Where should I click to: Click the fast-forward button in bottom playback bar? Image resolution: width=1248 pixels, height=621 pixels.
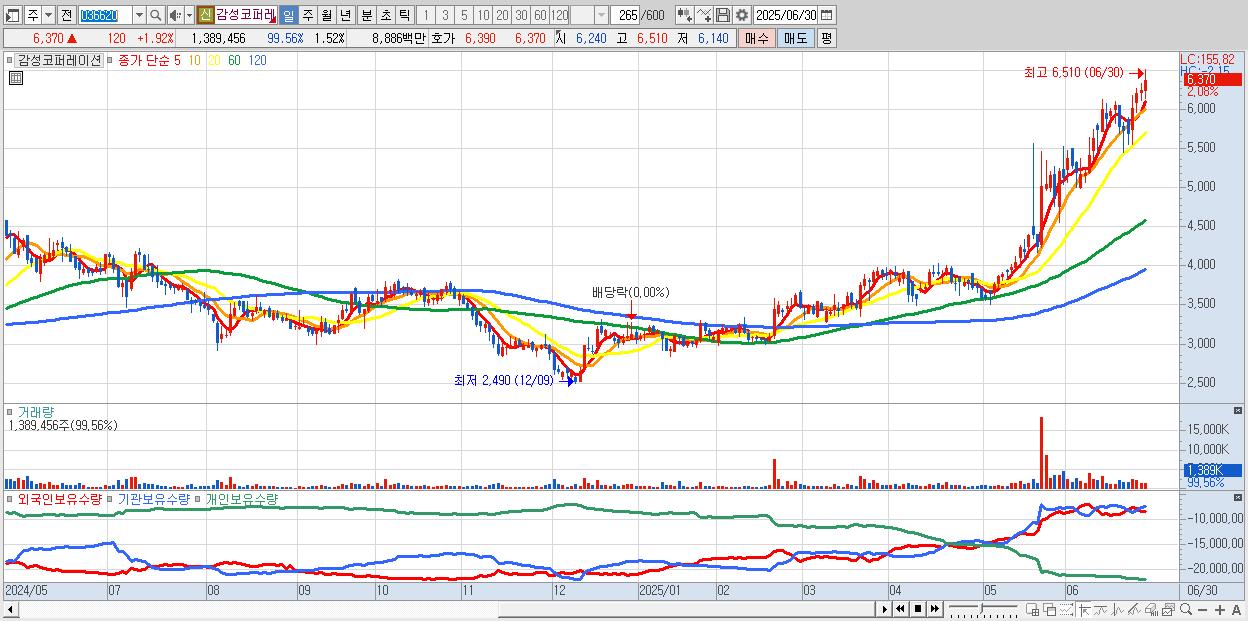(935, 609)
